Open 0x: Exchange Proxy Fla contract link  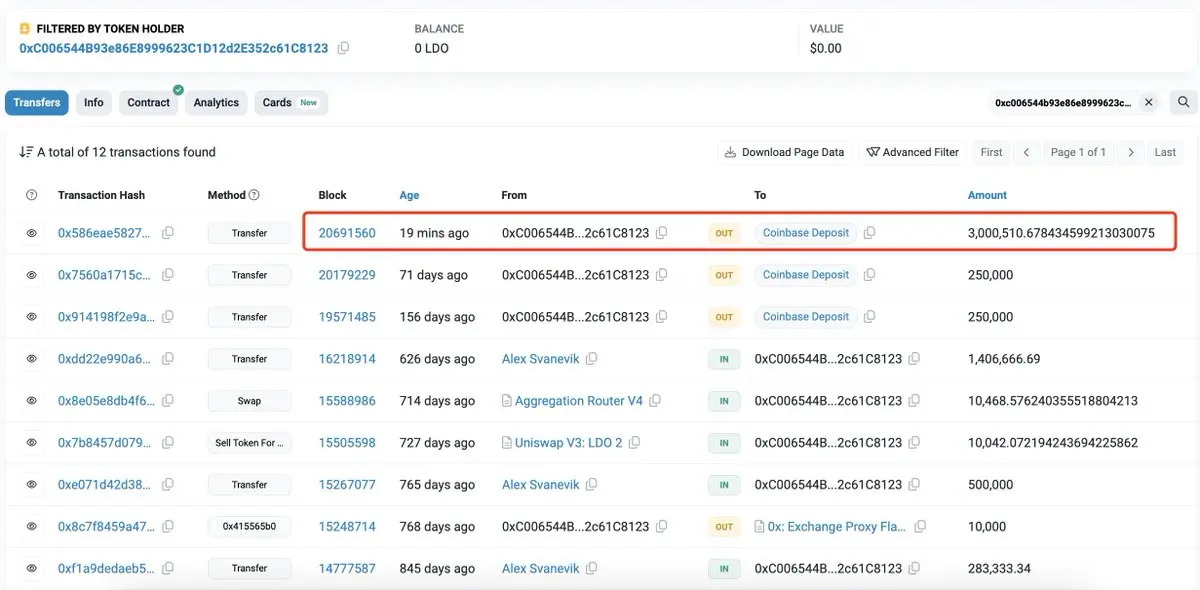(x=838, y=526)
